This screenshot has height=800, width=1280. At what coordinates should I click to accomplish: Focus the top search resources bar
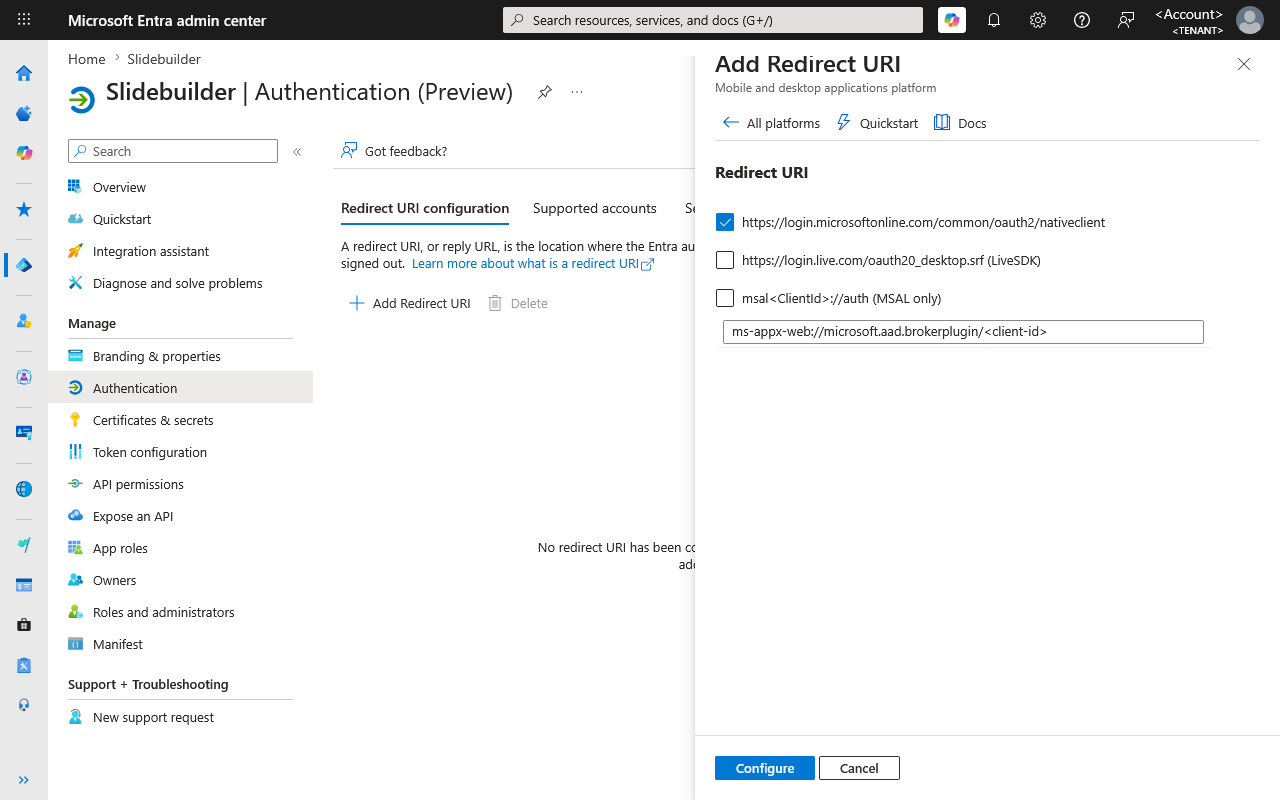(713, 20)
